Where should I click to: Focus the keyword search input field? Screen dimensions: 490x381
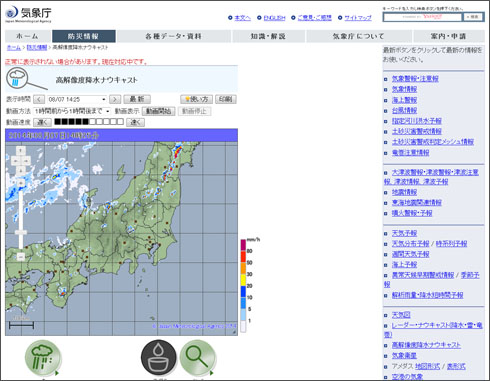(x=423, y=17)
